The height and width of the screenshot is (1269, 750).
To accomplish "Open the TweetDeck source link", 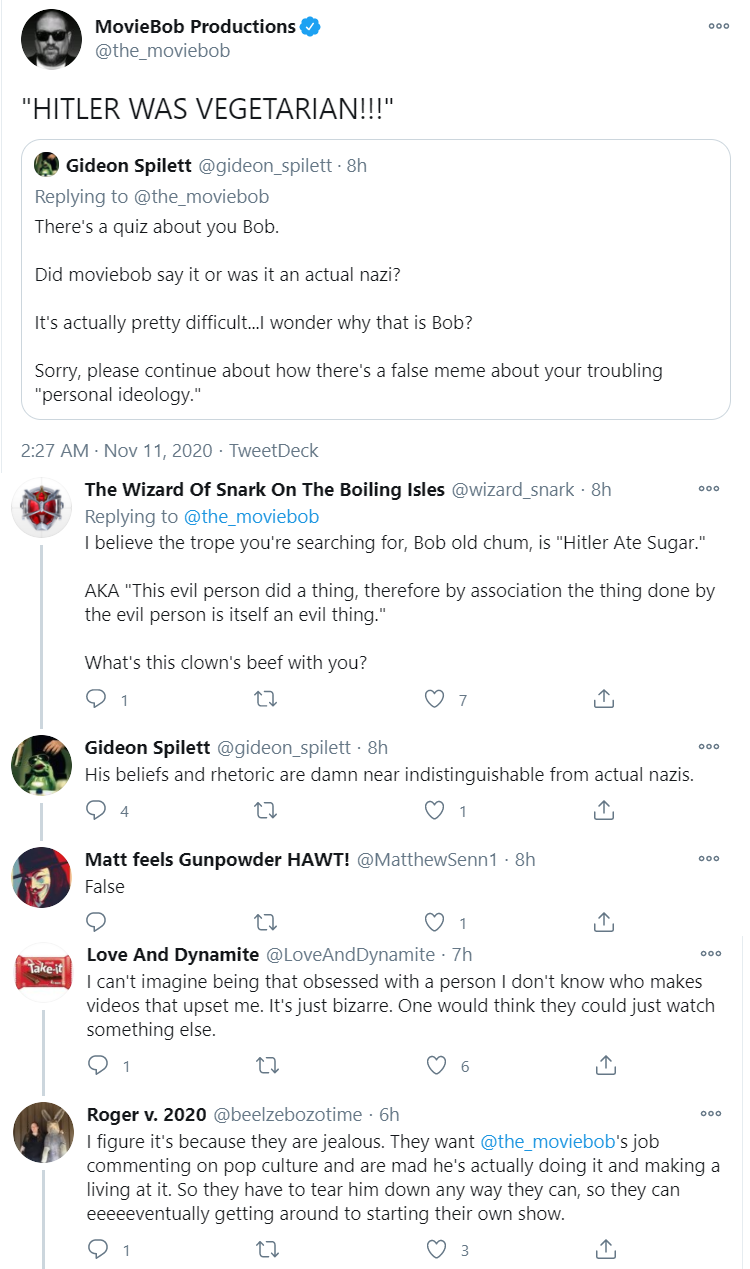I will pos(274,451).
